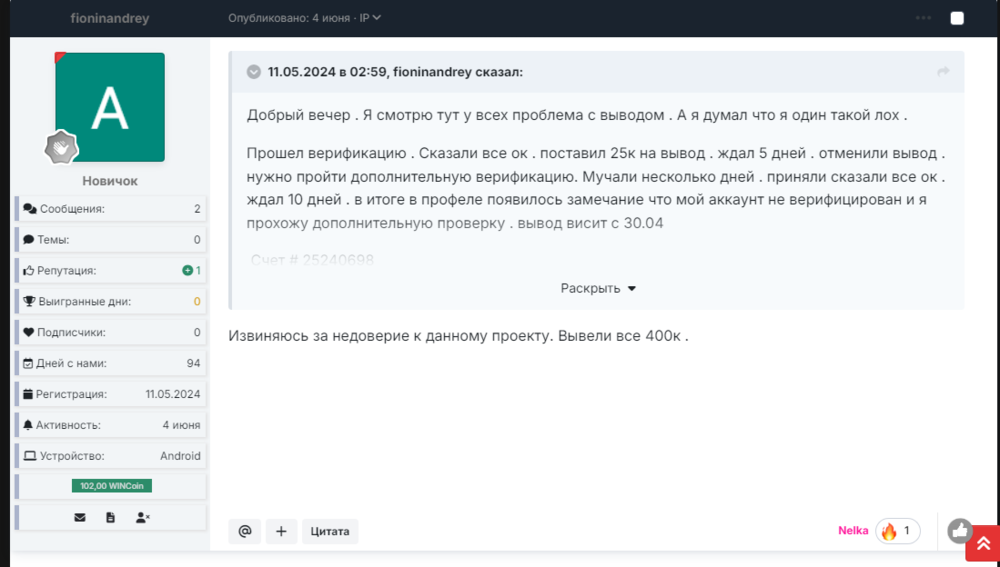Image resolution: width=1000 pixels, height=567 pixels.
Task: Click the share arrow in the quote header
Action: point(942,72)
